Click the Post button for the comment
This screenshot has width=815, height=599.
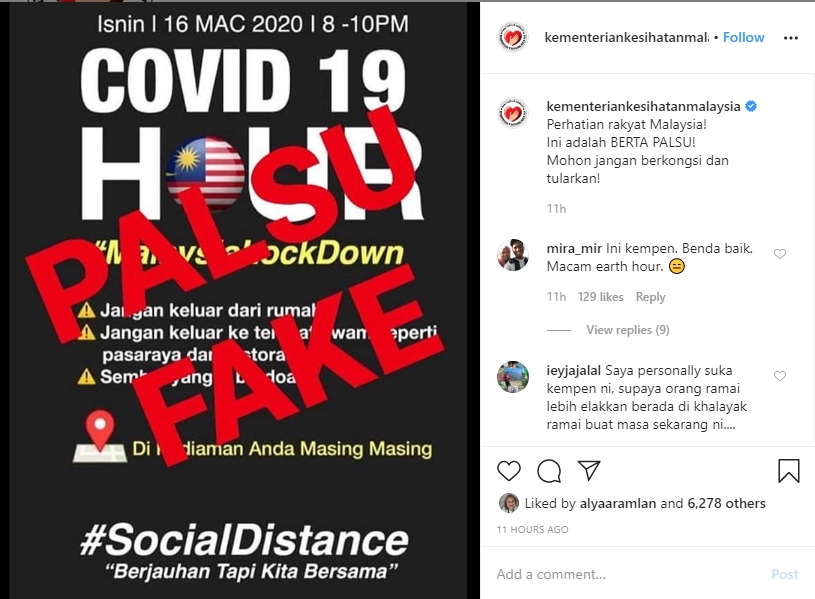coord(784,574)
